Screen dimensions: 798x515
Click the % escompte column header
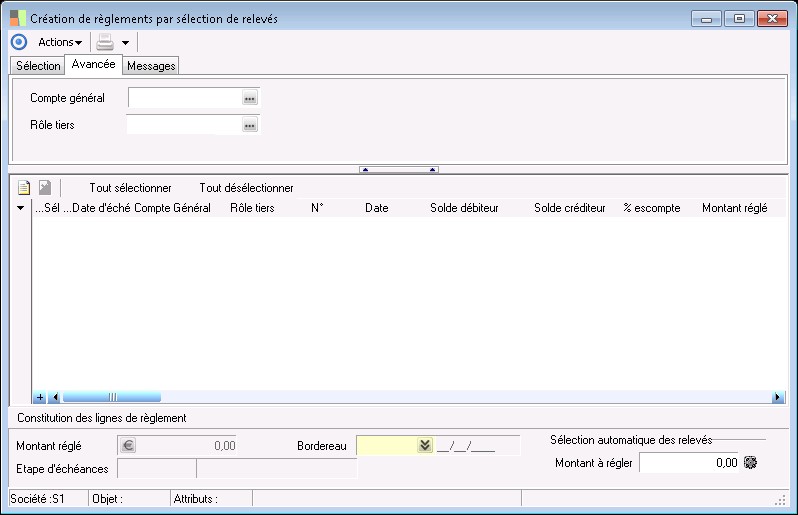(x=652, y=208)
